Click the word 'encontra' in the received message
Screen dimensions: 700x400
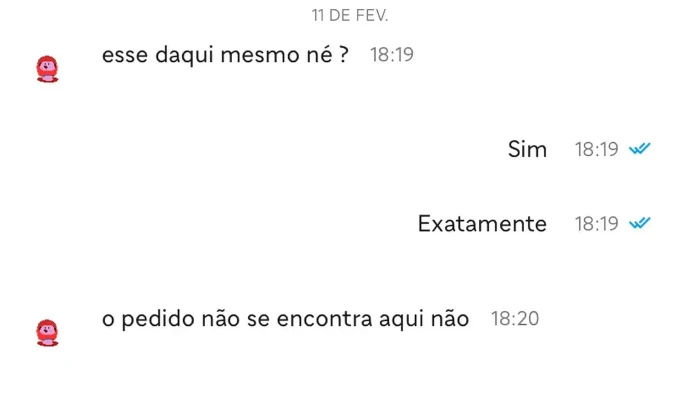(x=325, y=320)
